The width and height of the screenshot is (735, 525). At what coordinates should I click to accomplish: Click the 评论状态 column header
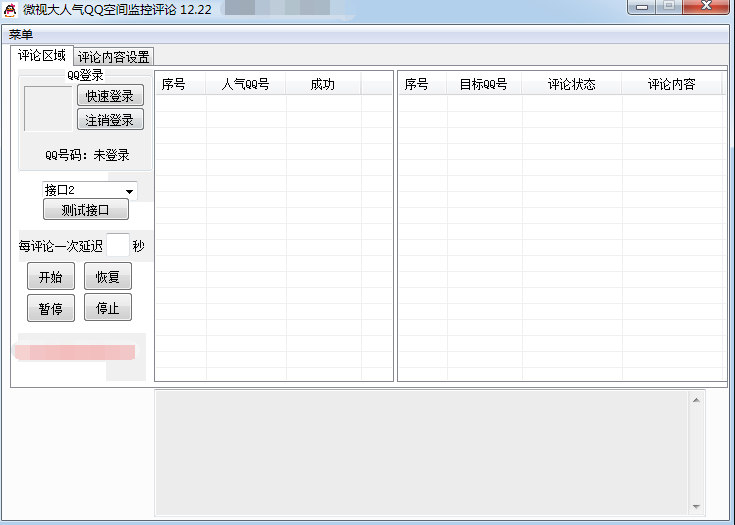tap(571, 84)
